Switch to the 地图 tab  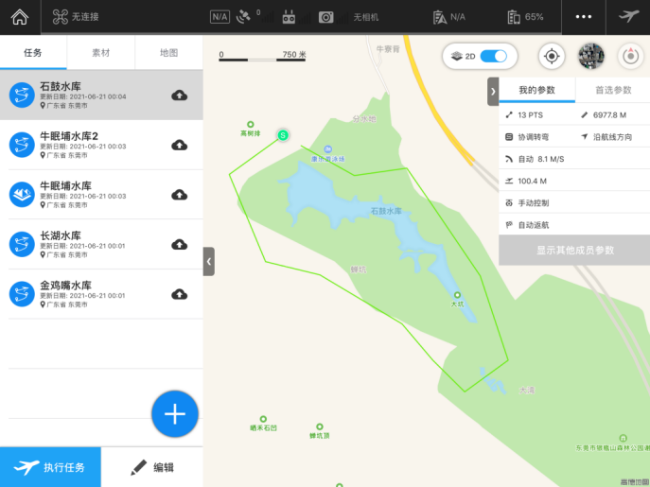point(169,52)
